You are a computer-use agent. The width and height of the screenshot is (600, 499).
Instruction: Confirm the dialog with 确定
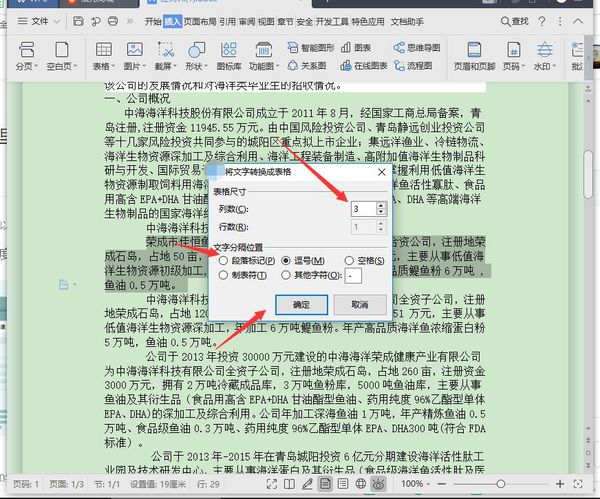pos(302,305)
